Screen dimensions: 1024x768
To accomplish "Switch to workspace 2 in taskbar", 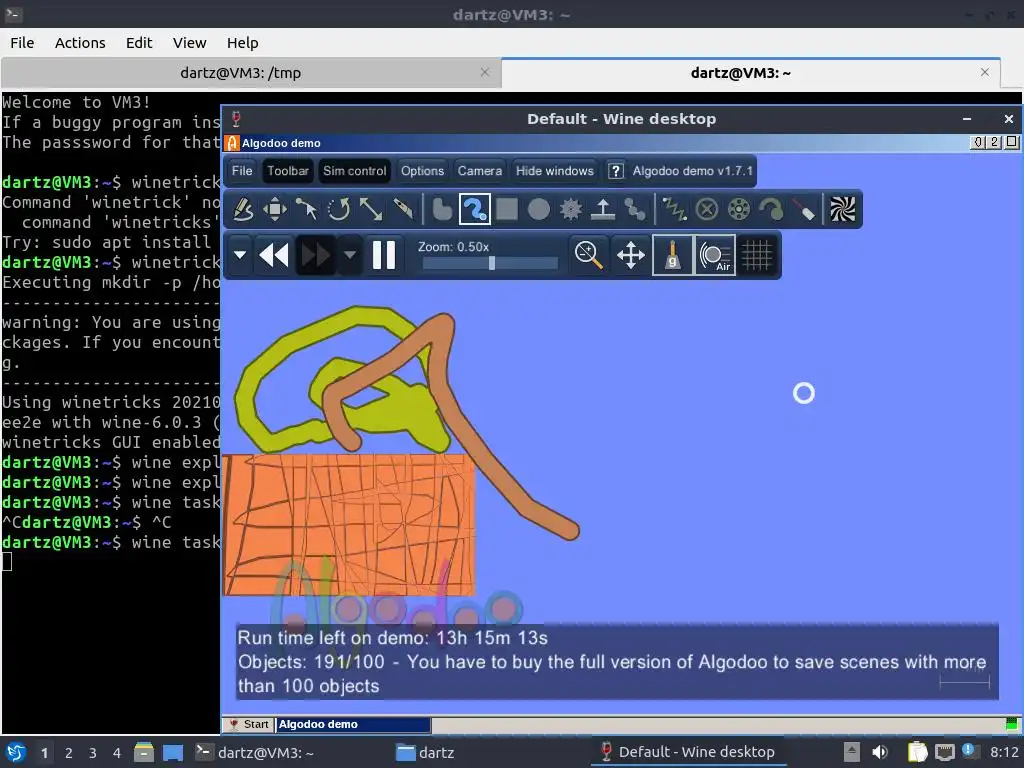I will pos(69,753).
